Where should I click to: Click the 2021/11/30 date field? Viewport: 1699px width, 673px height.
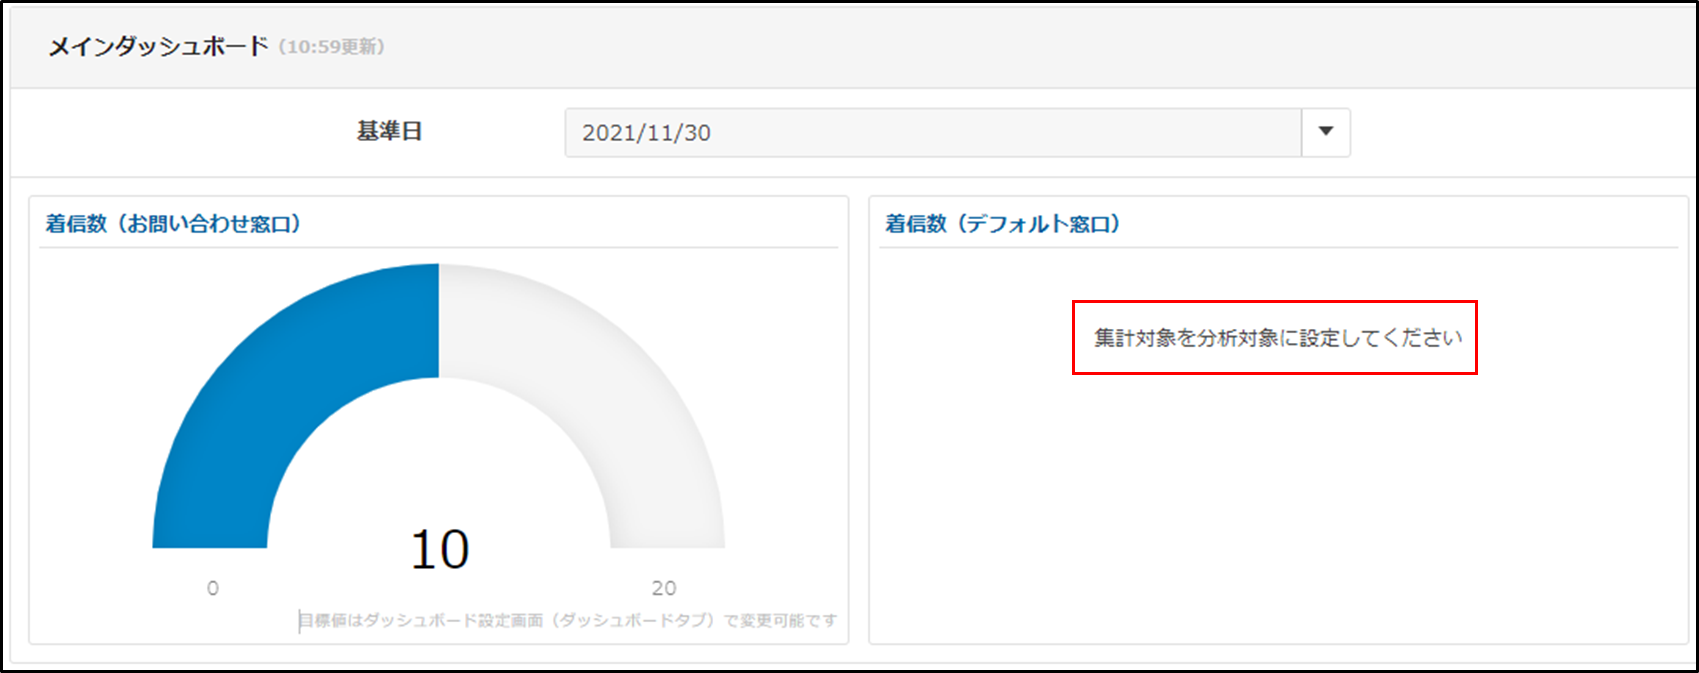click(932, 133)
